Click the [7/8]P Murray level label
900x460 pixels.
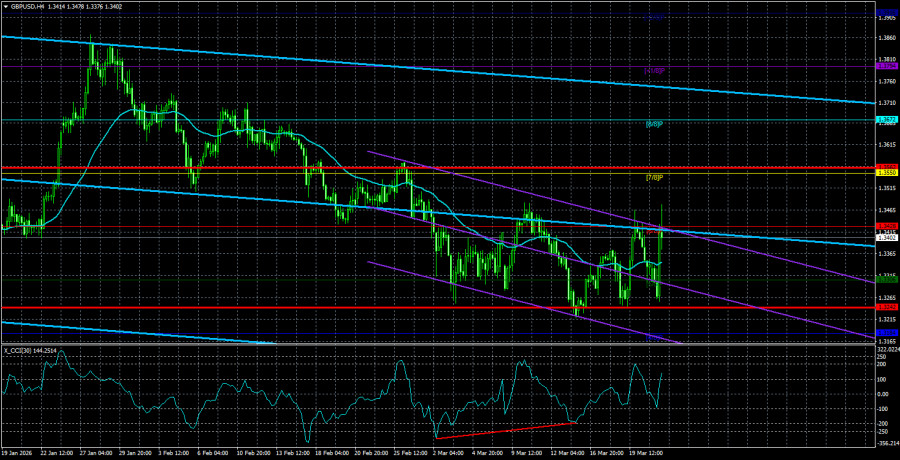654,178
